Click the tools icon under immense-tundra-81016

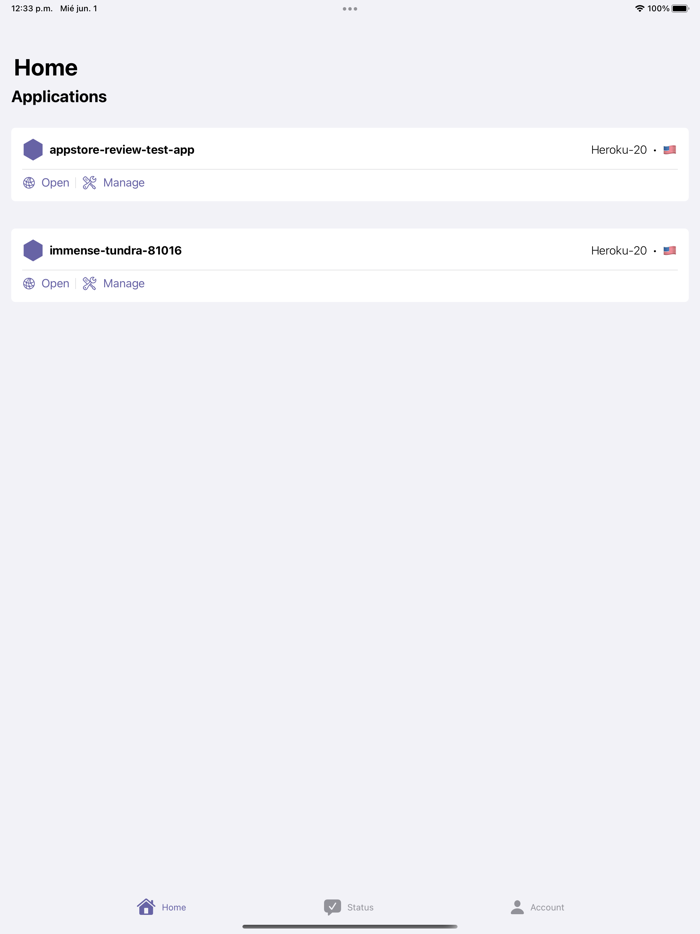click(x=90, y=284)
